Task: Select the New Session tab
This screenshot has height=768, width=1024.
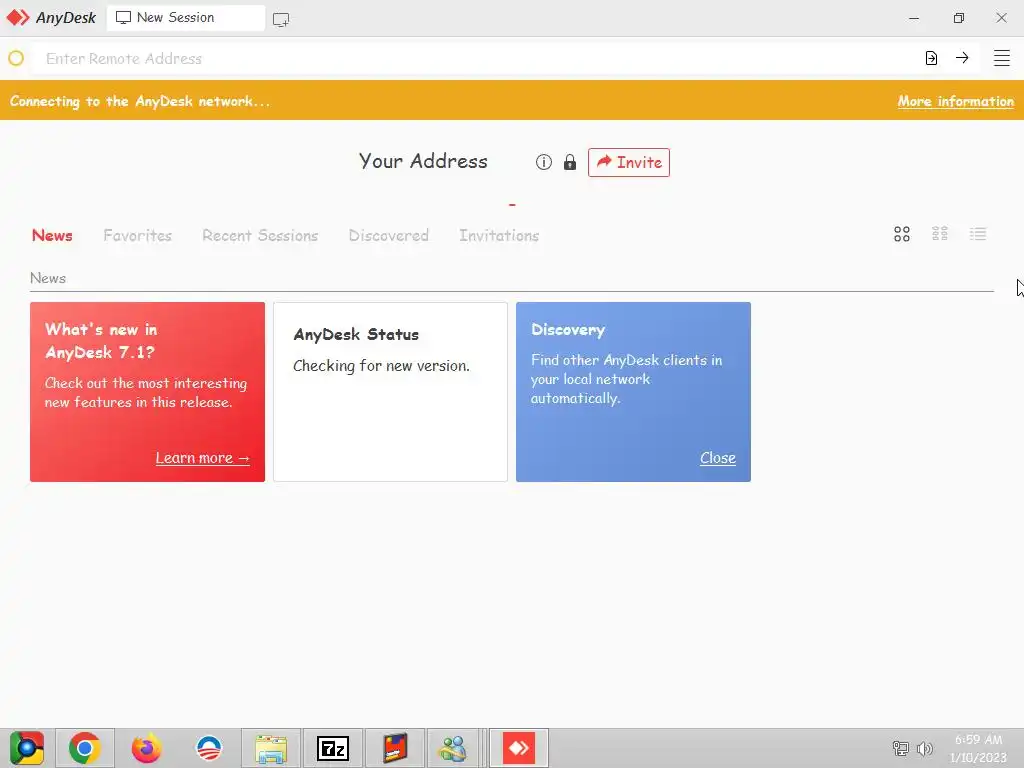Action: (x=186, y=18)
